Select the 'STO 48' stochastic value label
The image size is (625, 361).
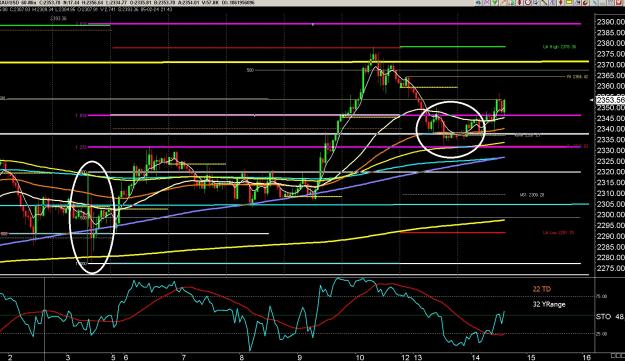pyautogui.click(x=609, y=317)
